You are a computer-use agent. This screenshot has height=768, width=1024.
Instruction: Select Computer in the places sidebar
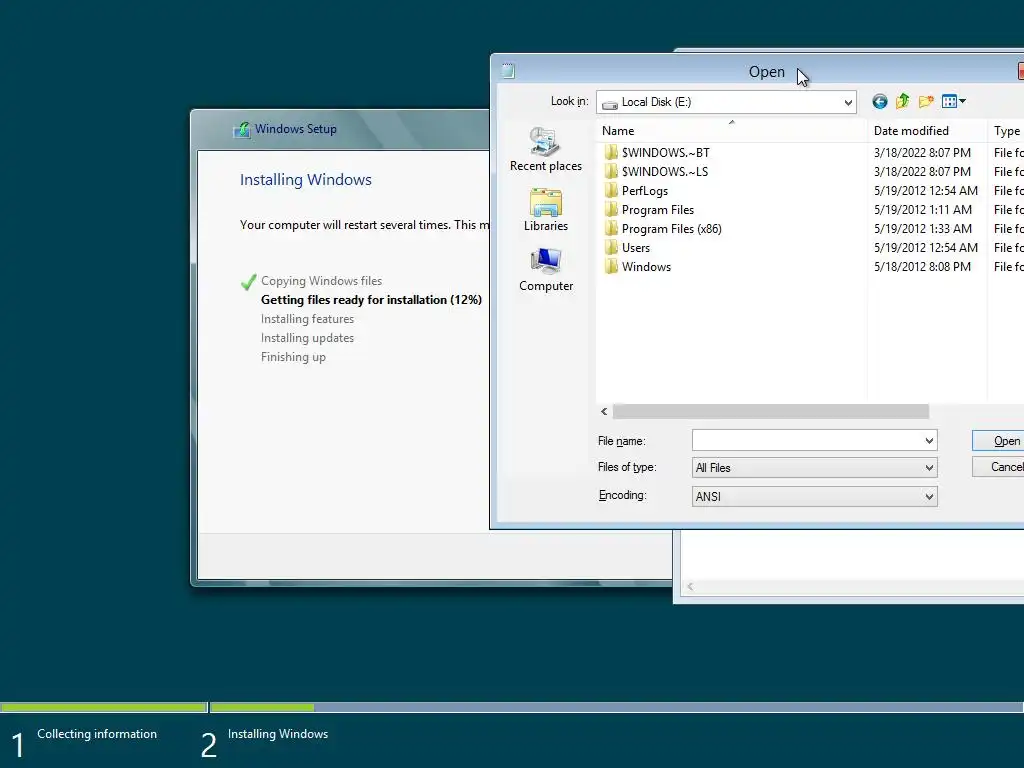546,270
